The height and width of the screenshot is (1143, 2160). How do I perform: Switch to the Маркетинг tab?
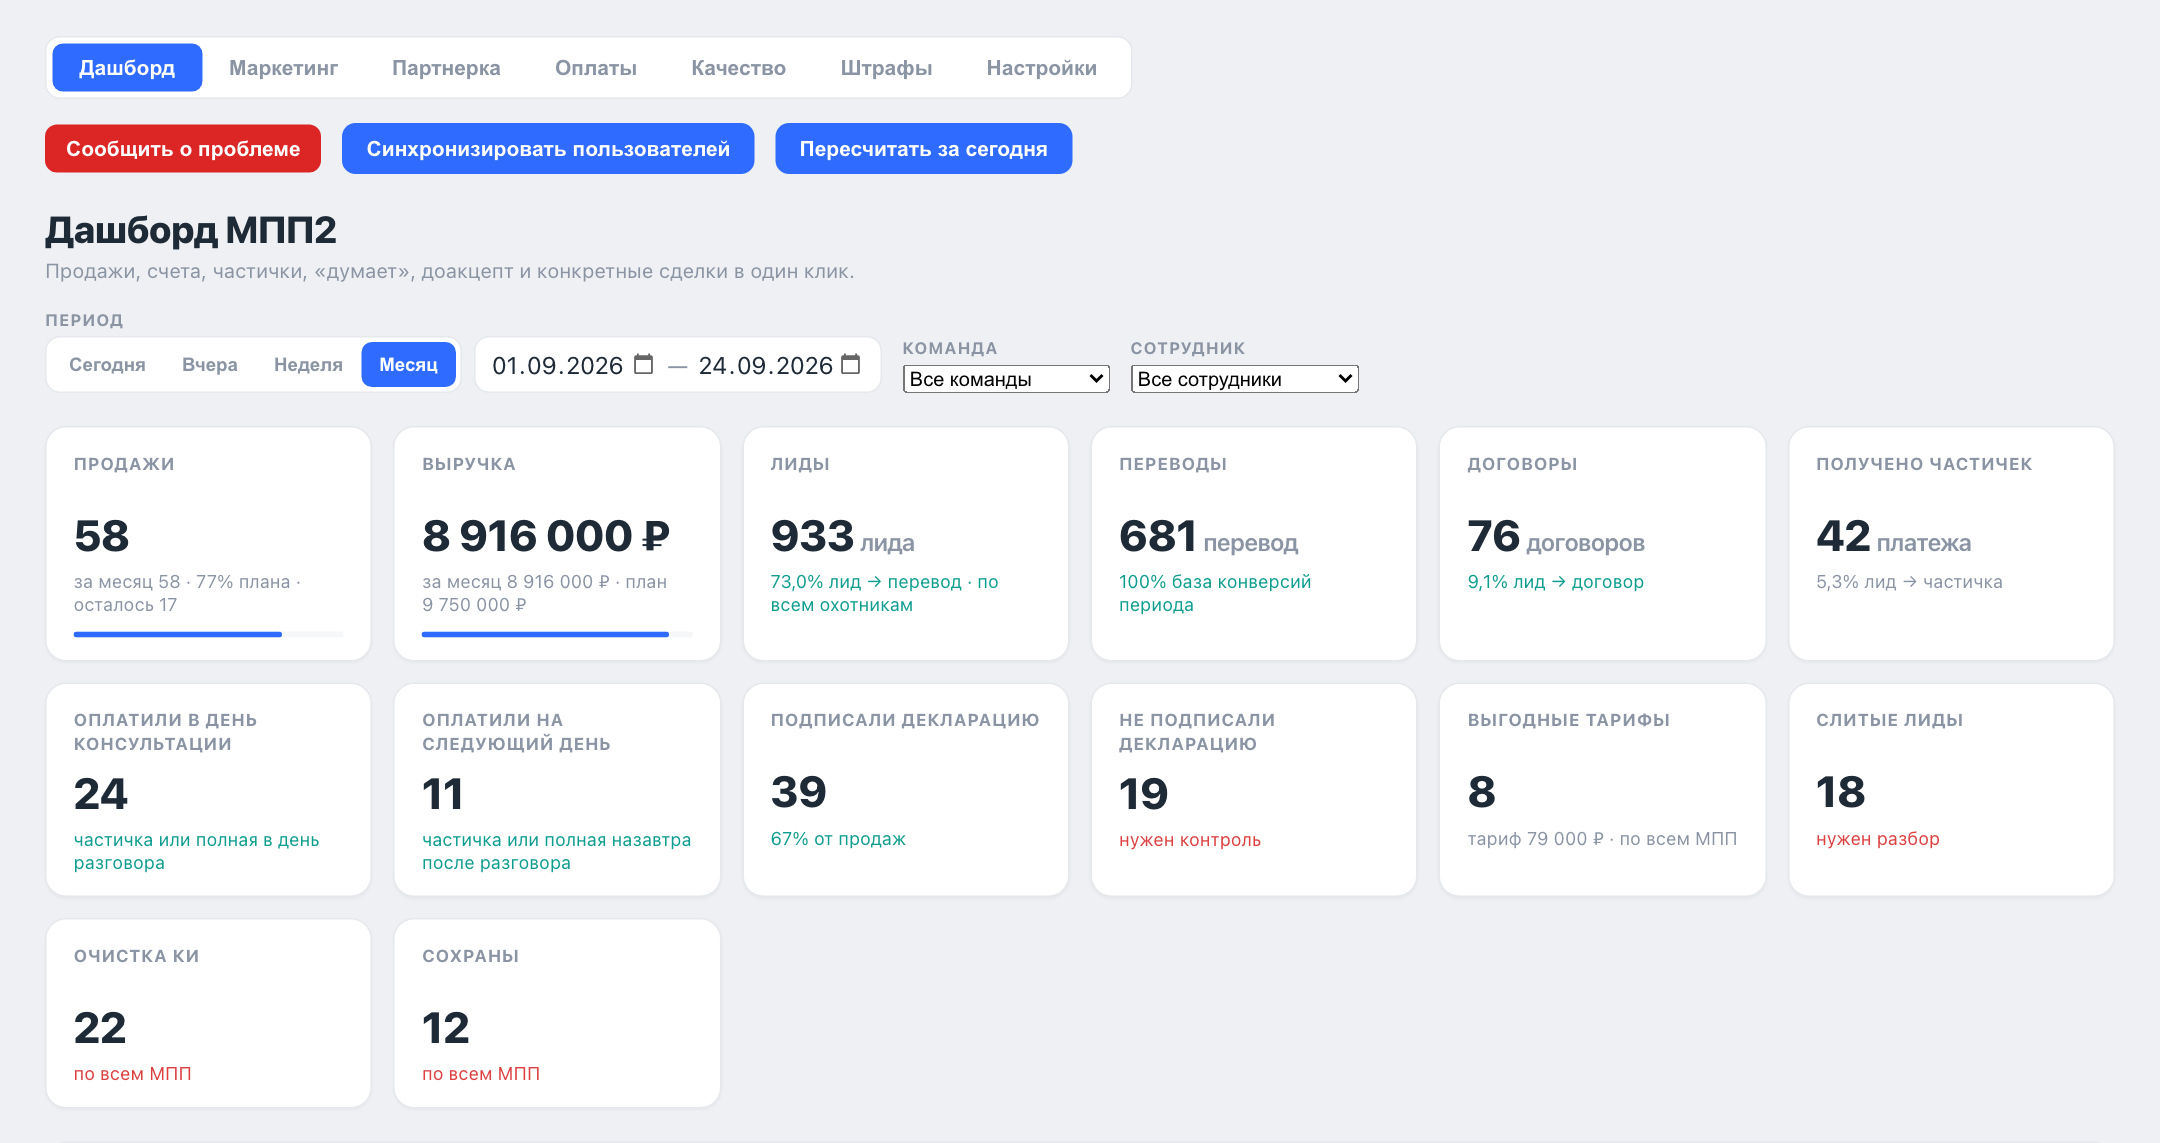pyautogui.click(x=283, y=68)
